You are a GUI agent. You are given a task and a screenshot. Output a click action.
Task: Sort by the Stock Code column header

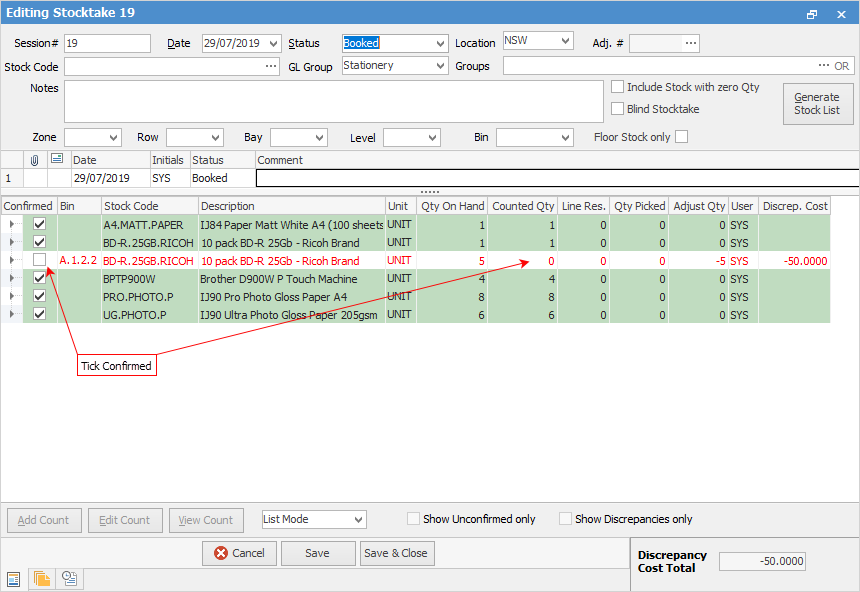(148, 206)
